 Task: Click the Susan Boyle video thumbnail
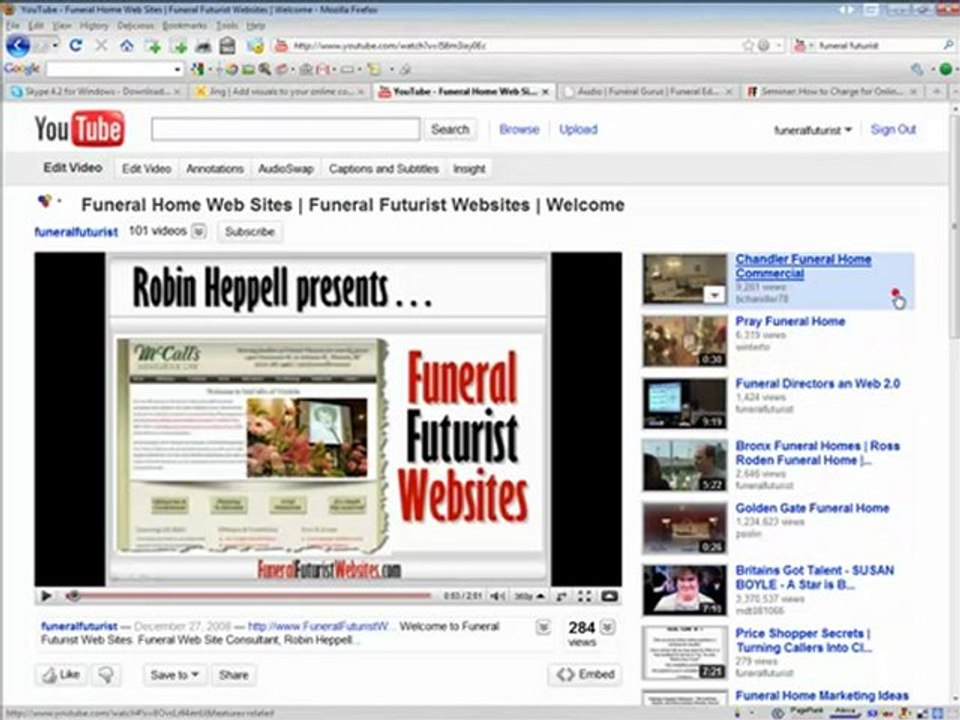[684, 590]
